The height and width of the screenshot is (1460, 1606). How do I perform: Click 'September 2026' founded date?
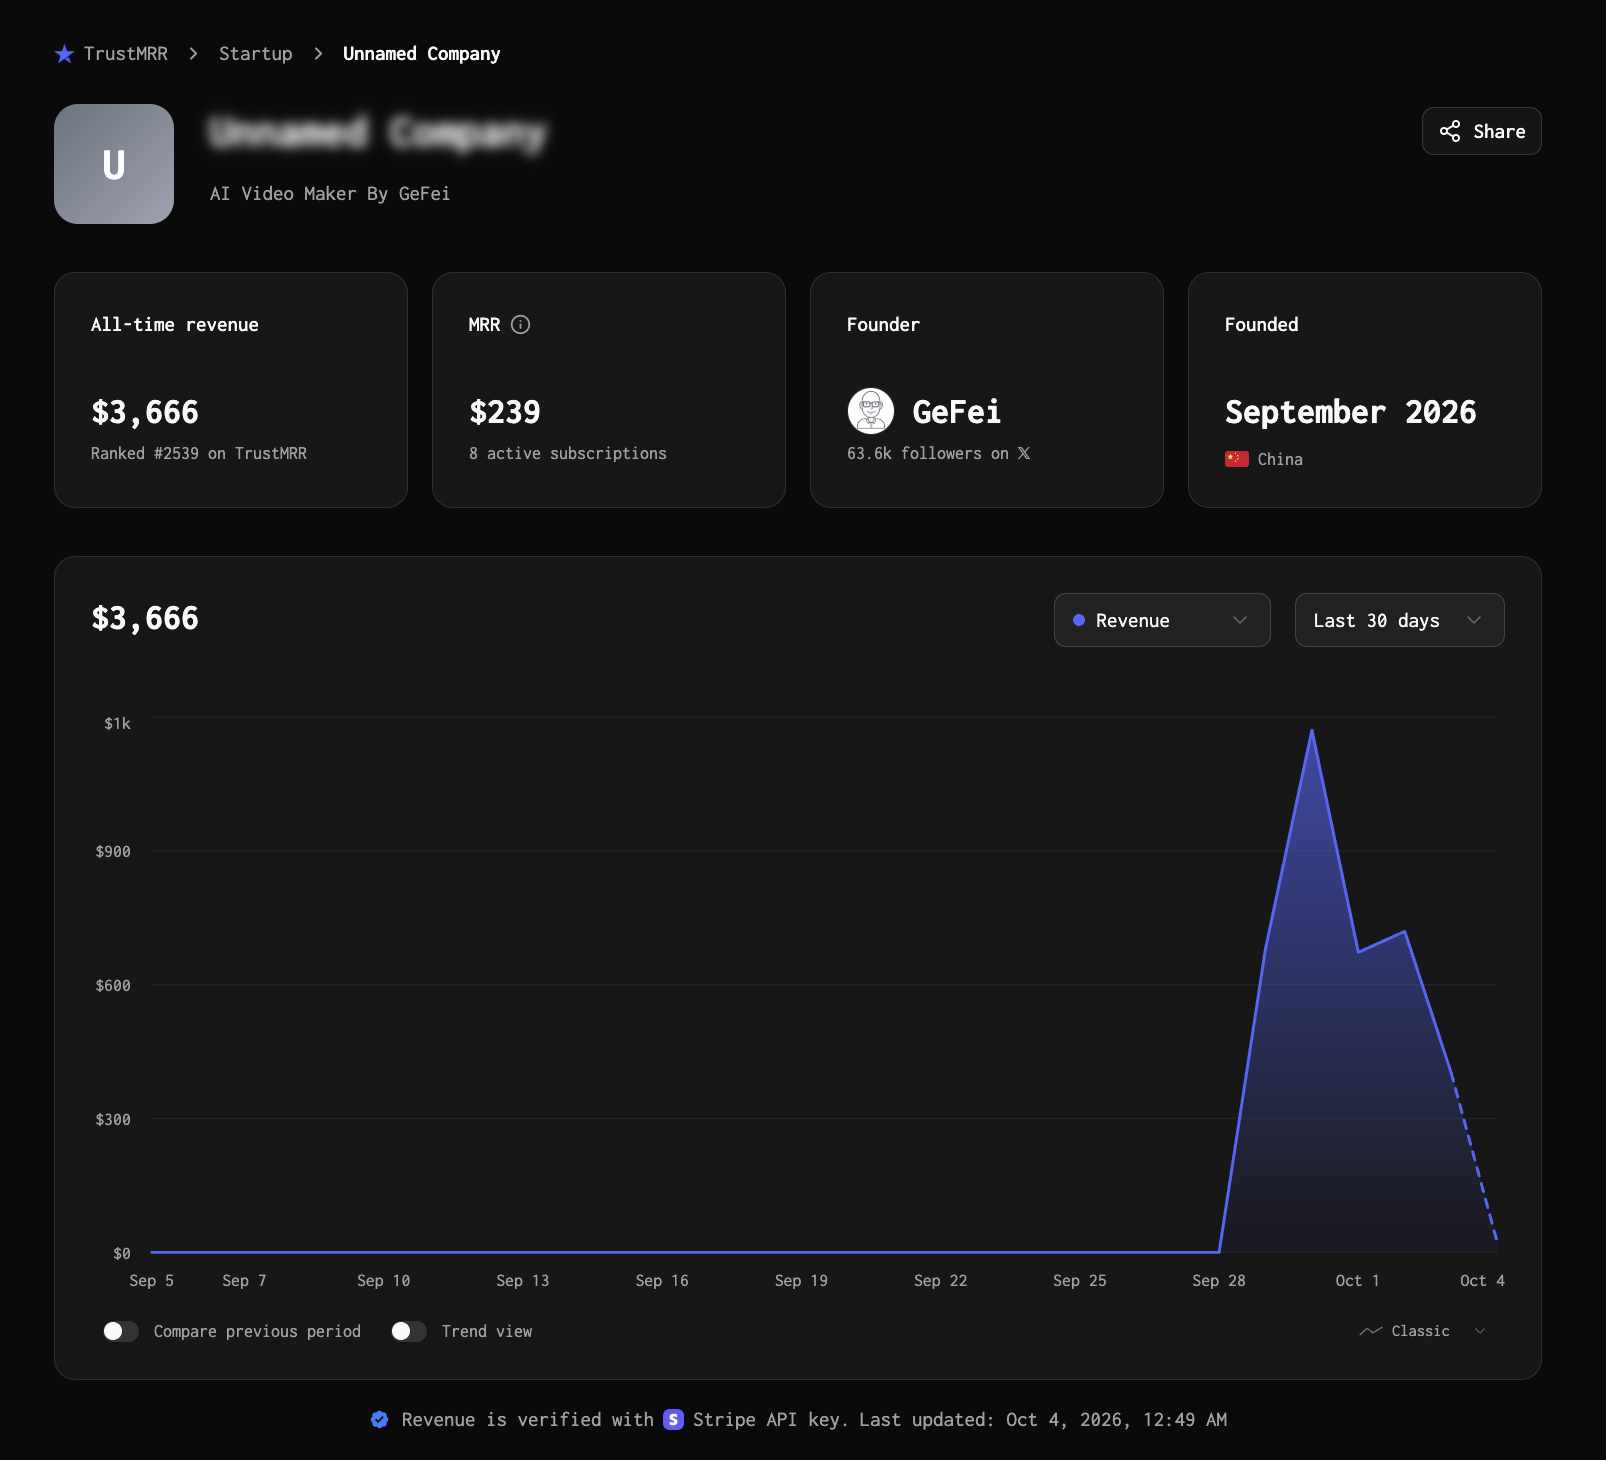1350,412
